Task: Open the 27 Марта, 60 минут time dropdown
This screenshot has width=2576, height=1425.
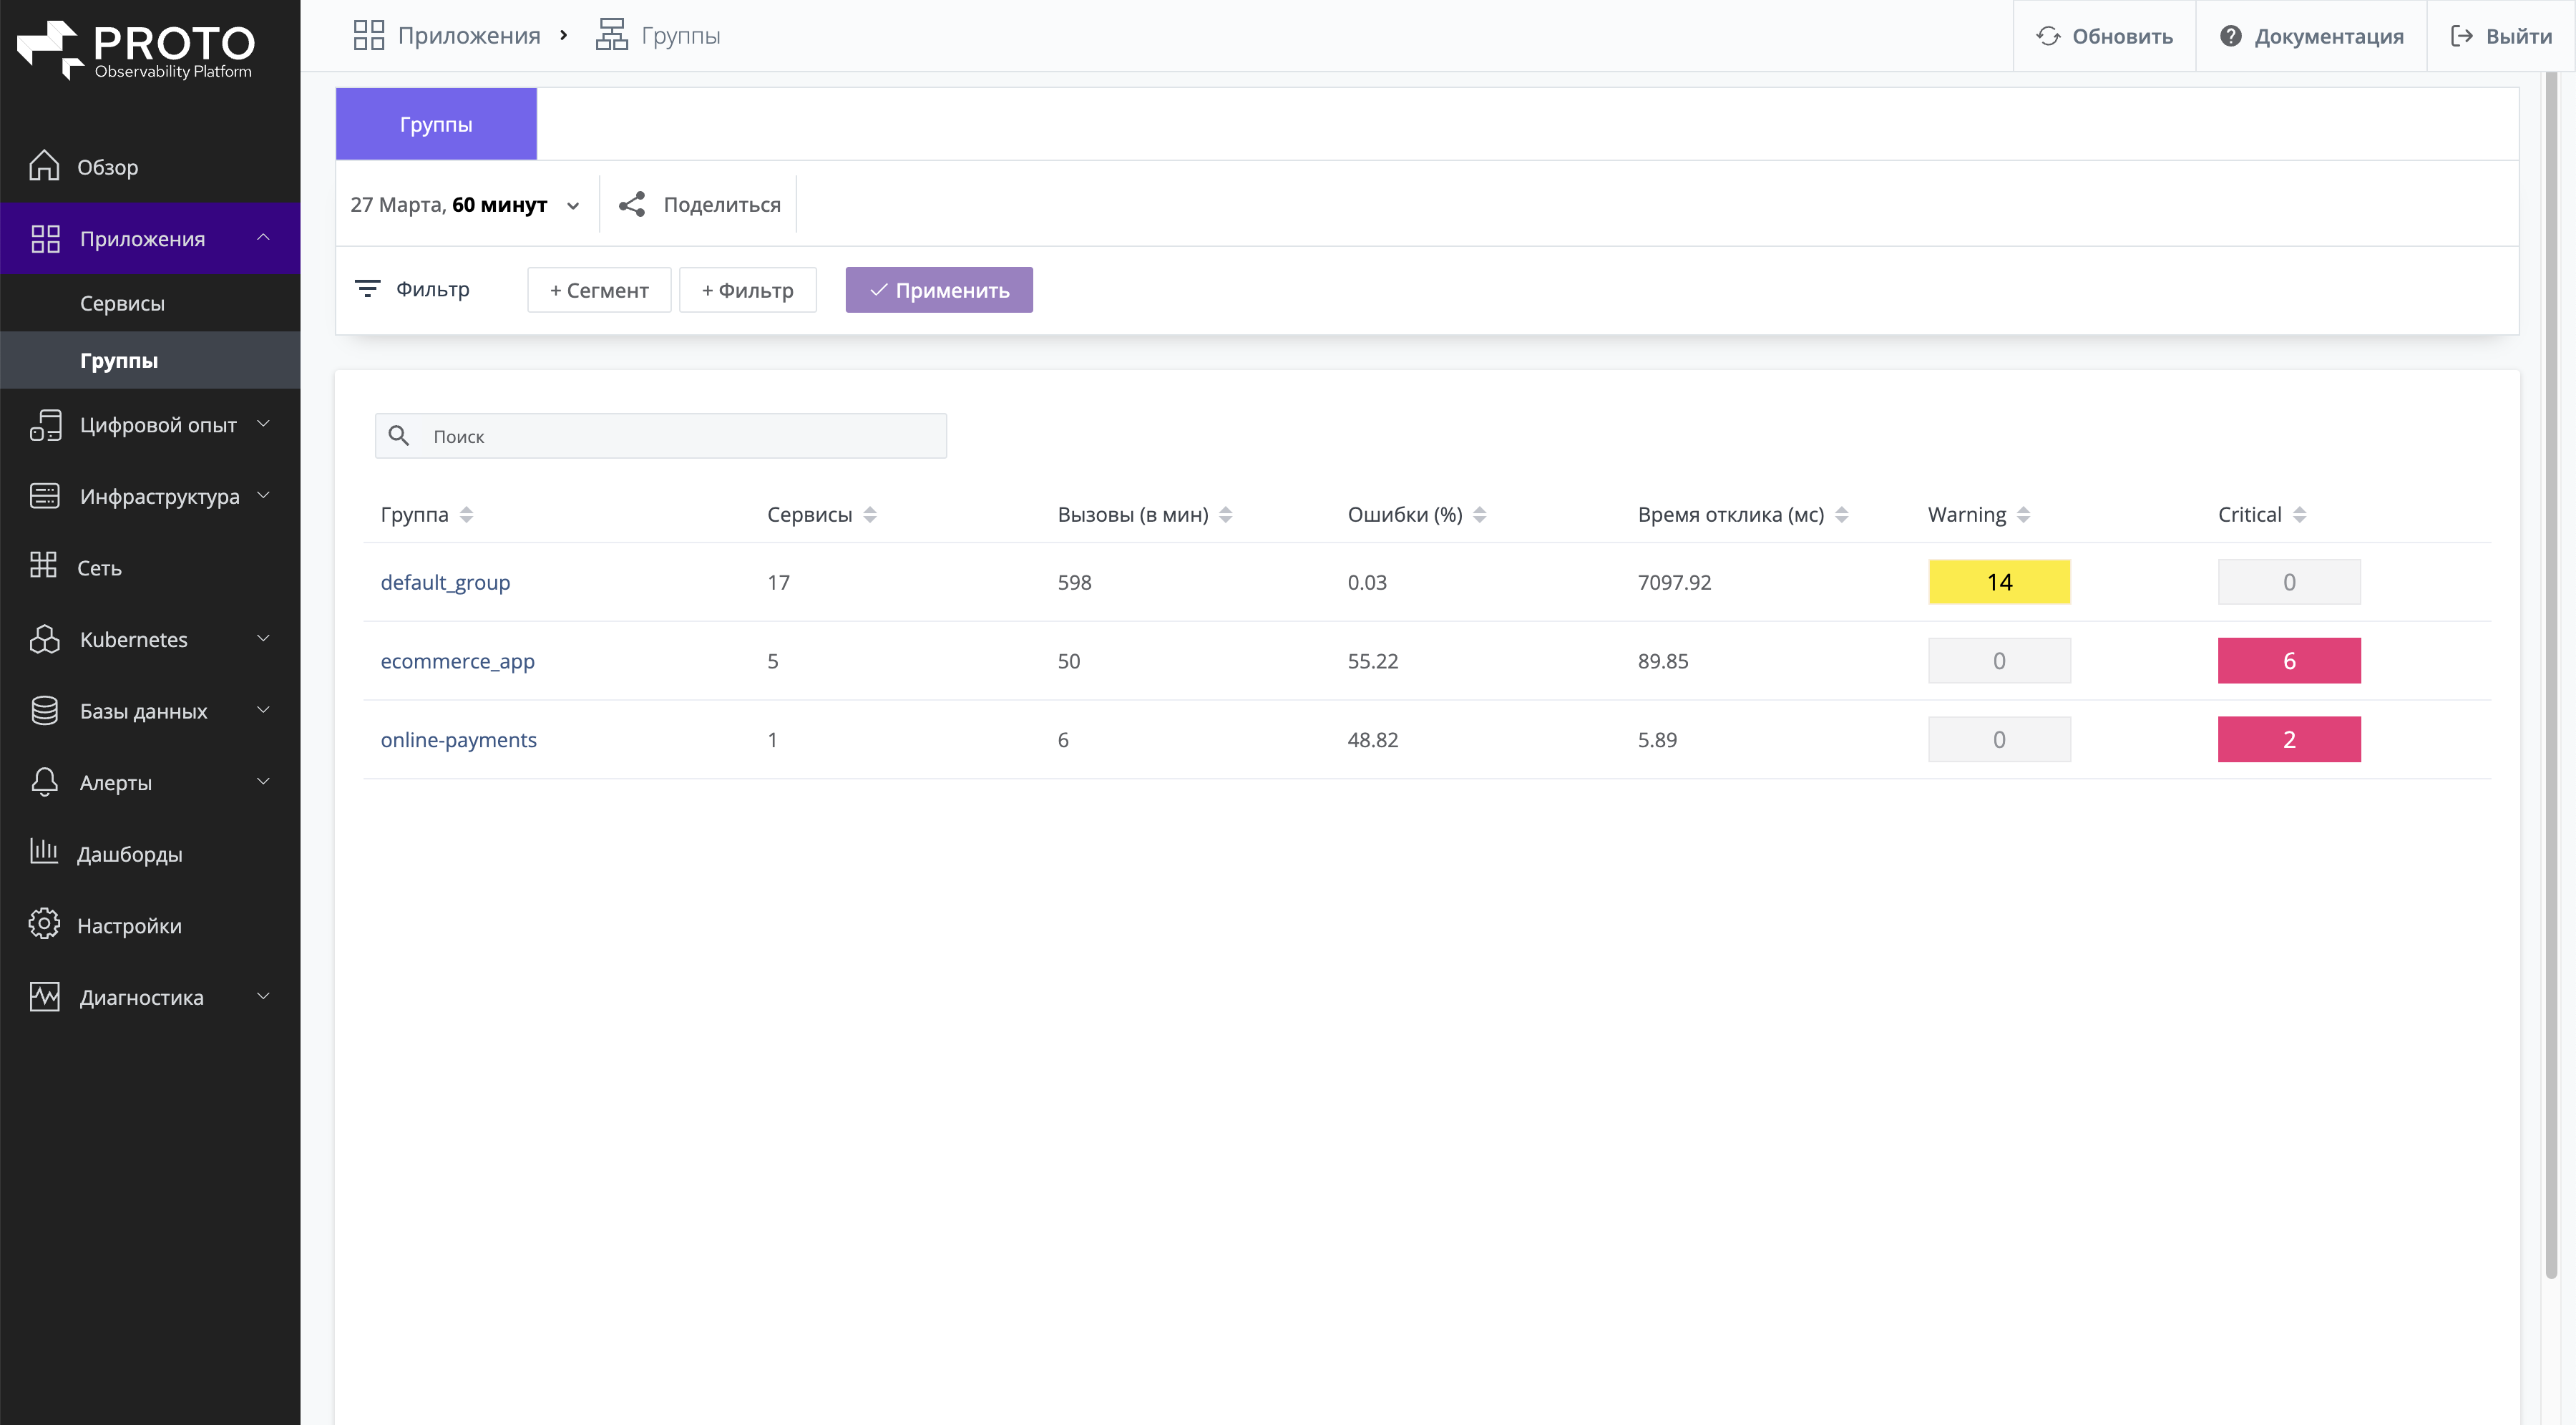Action: tap(466, 204)
